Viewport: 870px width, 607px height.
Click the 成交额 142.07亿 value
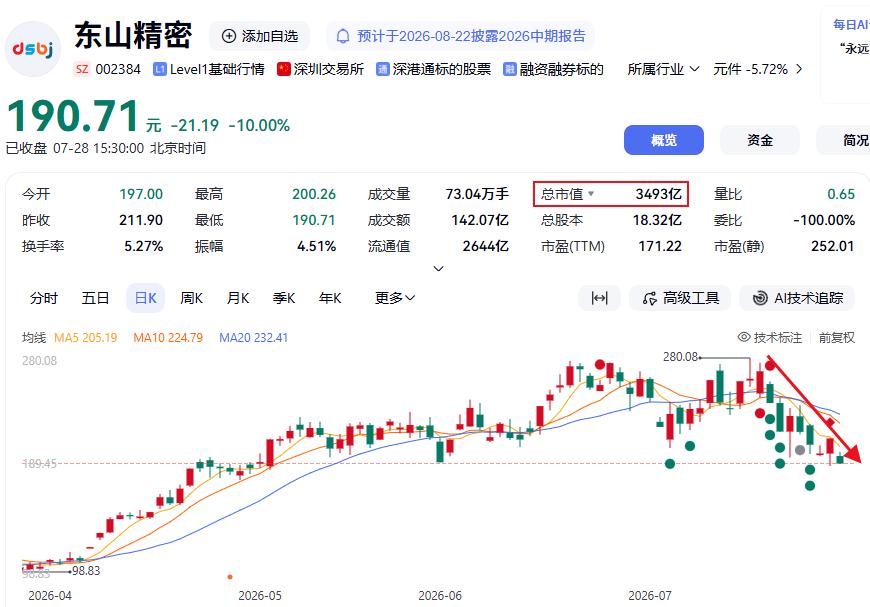[x=479, y=220]
